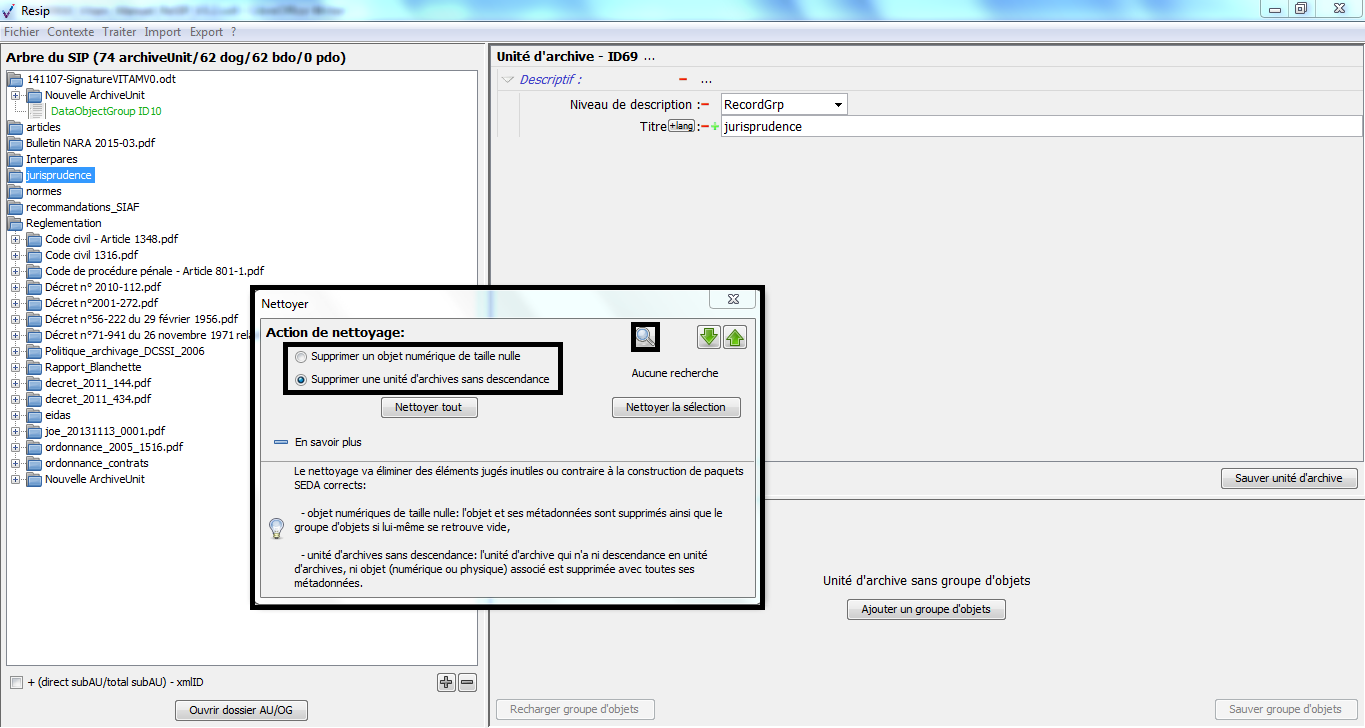Click the green plus icon next to Titre
1365x728 pixels.
point(715,127)
